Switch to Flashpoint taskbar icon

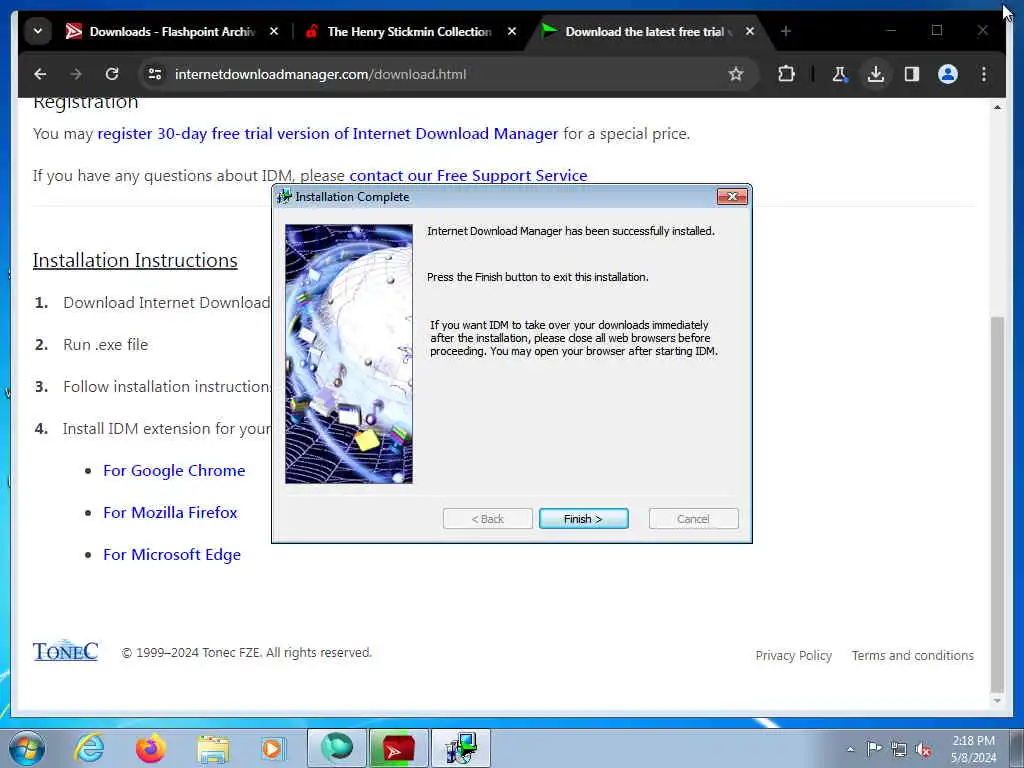click(x=398, y=748)
